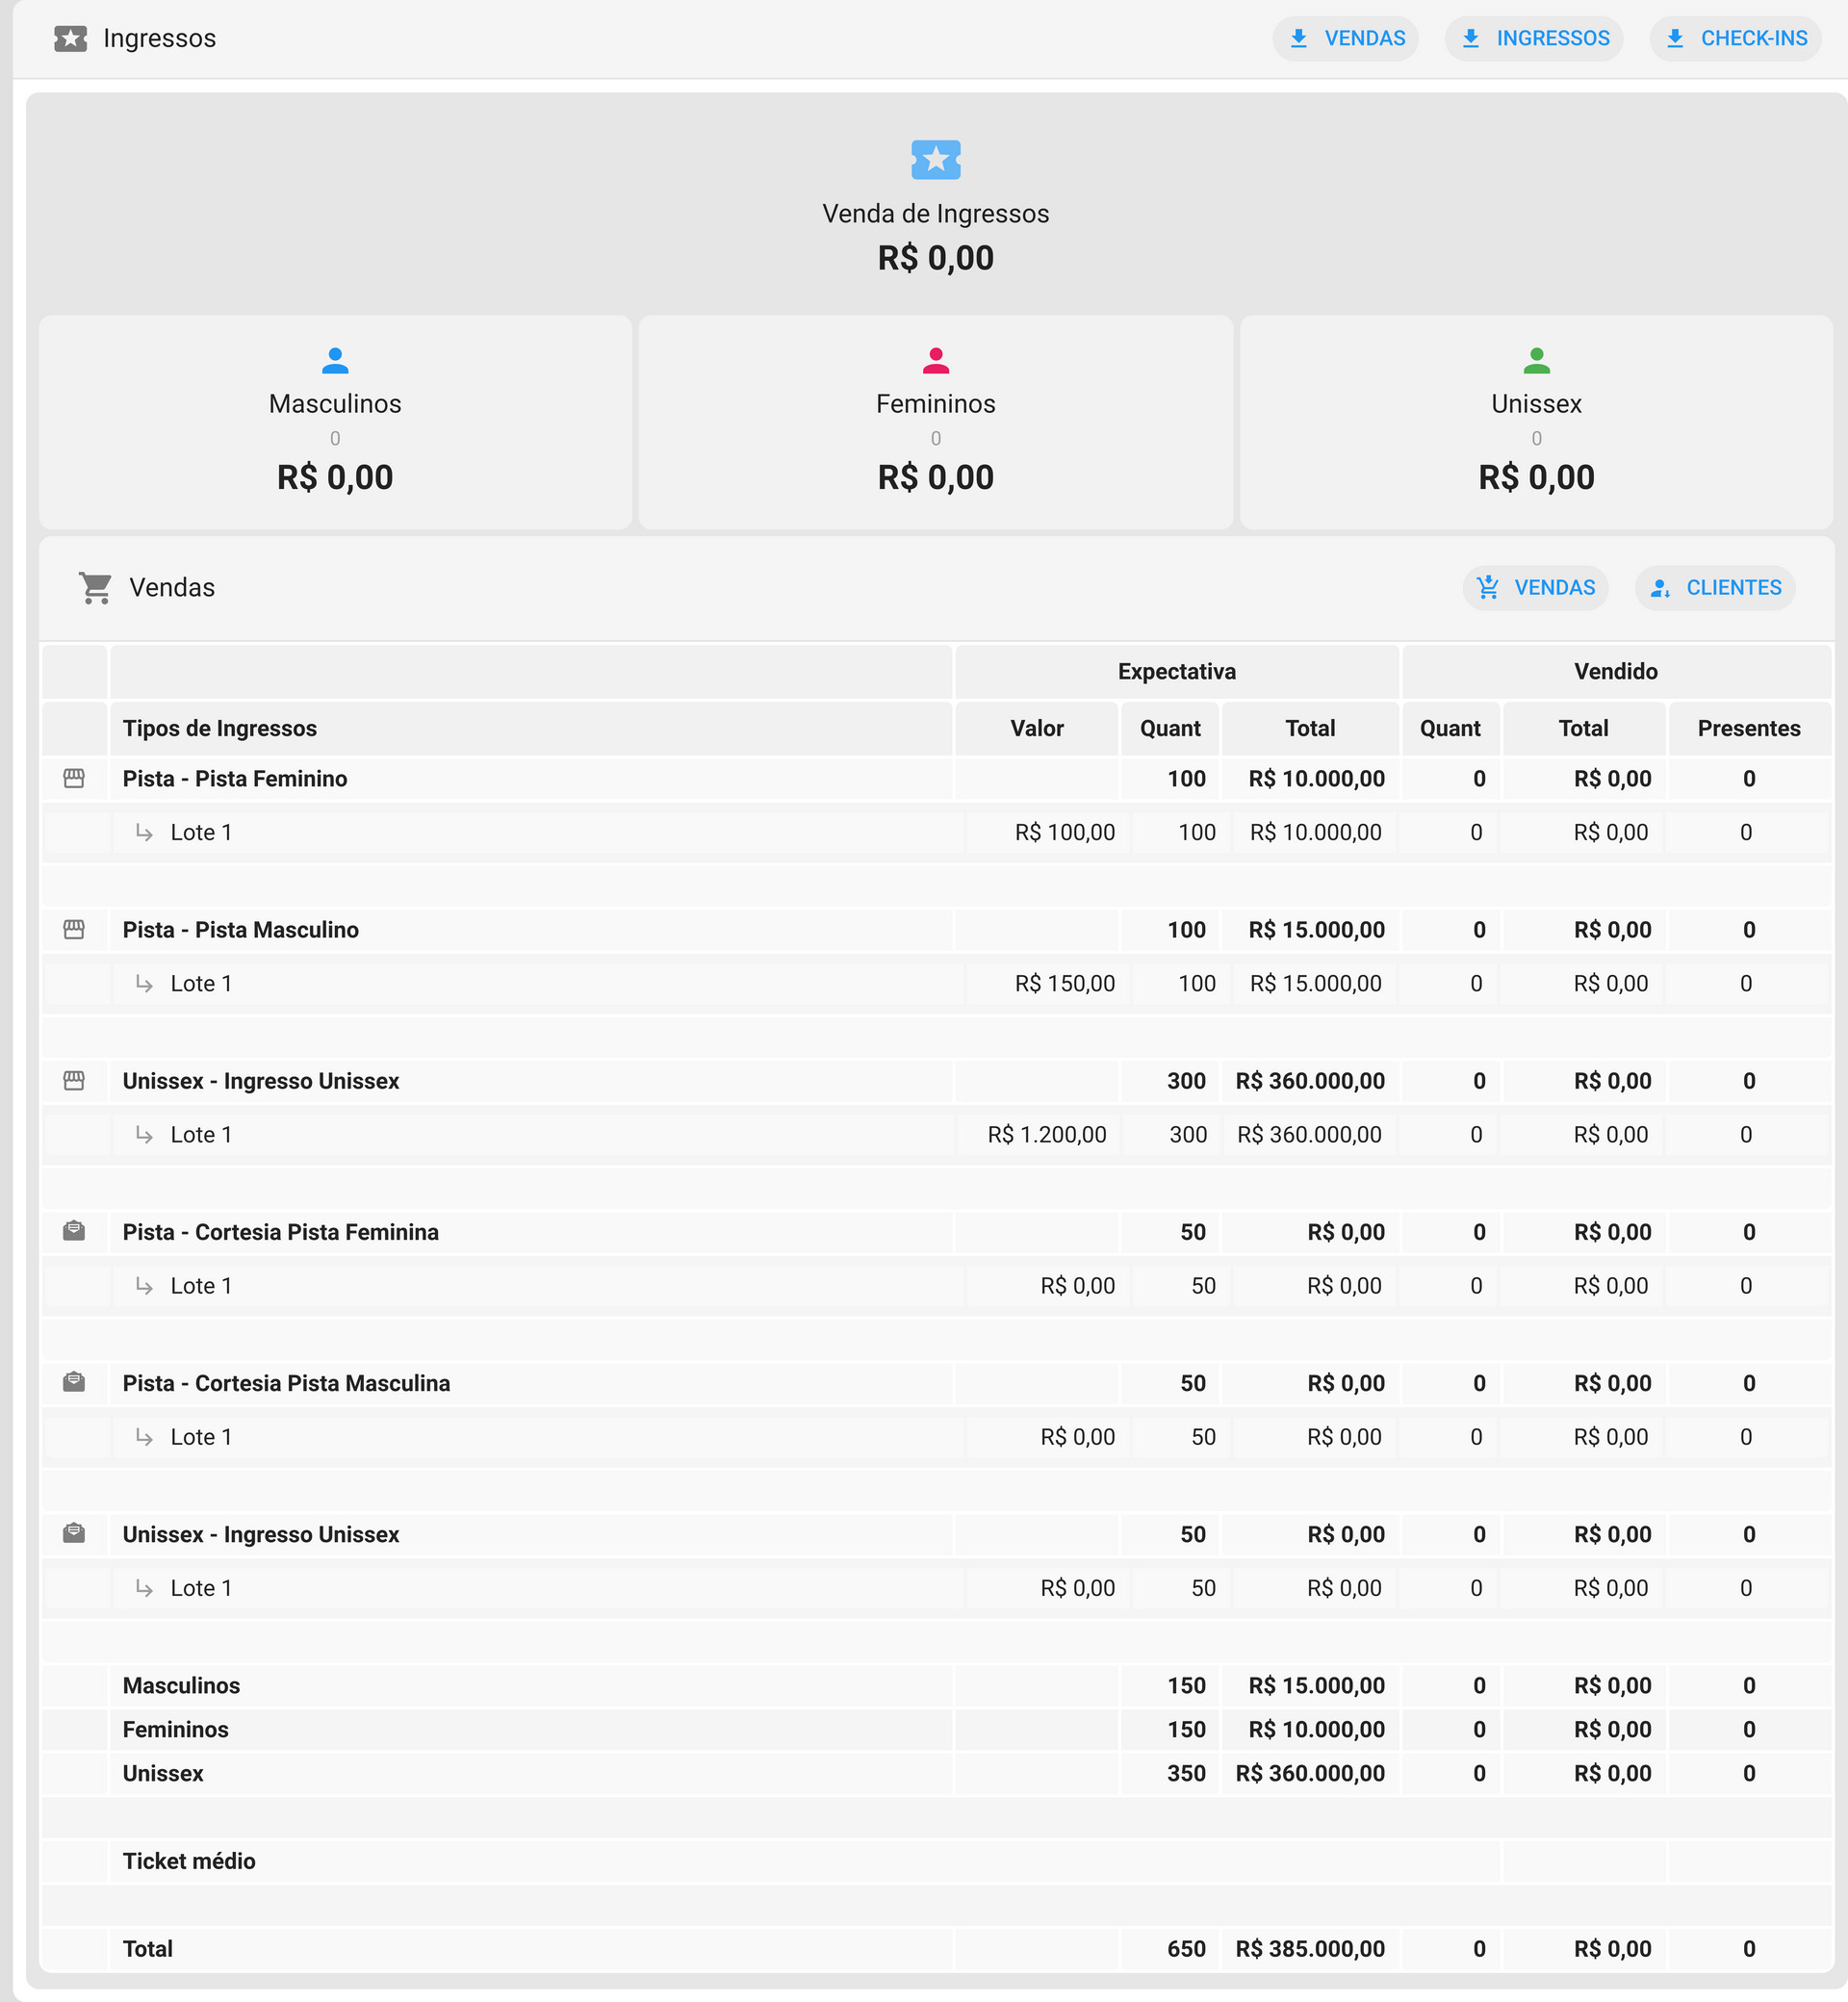This screenshot has height=2002, width=1848.
Task: Click the Femininos card title
Action: pos(936,404)
